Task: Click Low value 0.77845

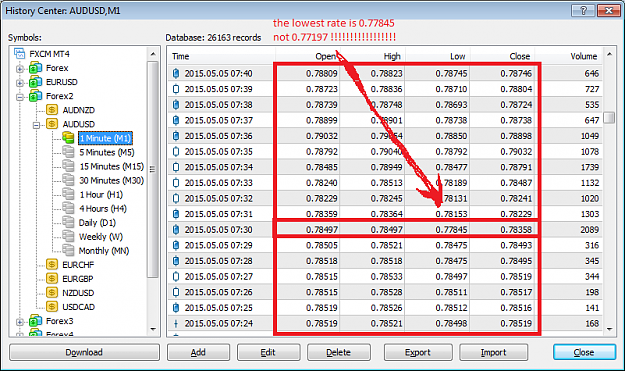Action: 451,230
